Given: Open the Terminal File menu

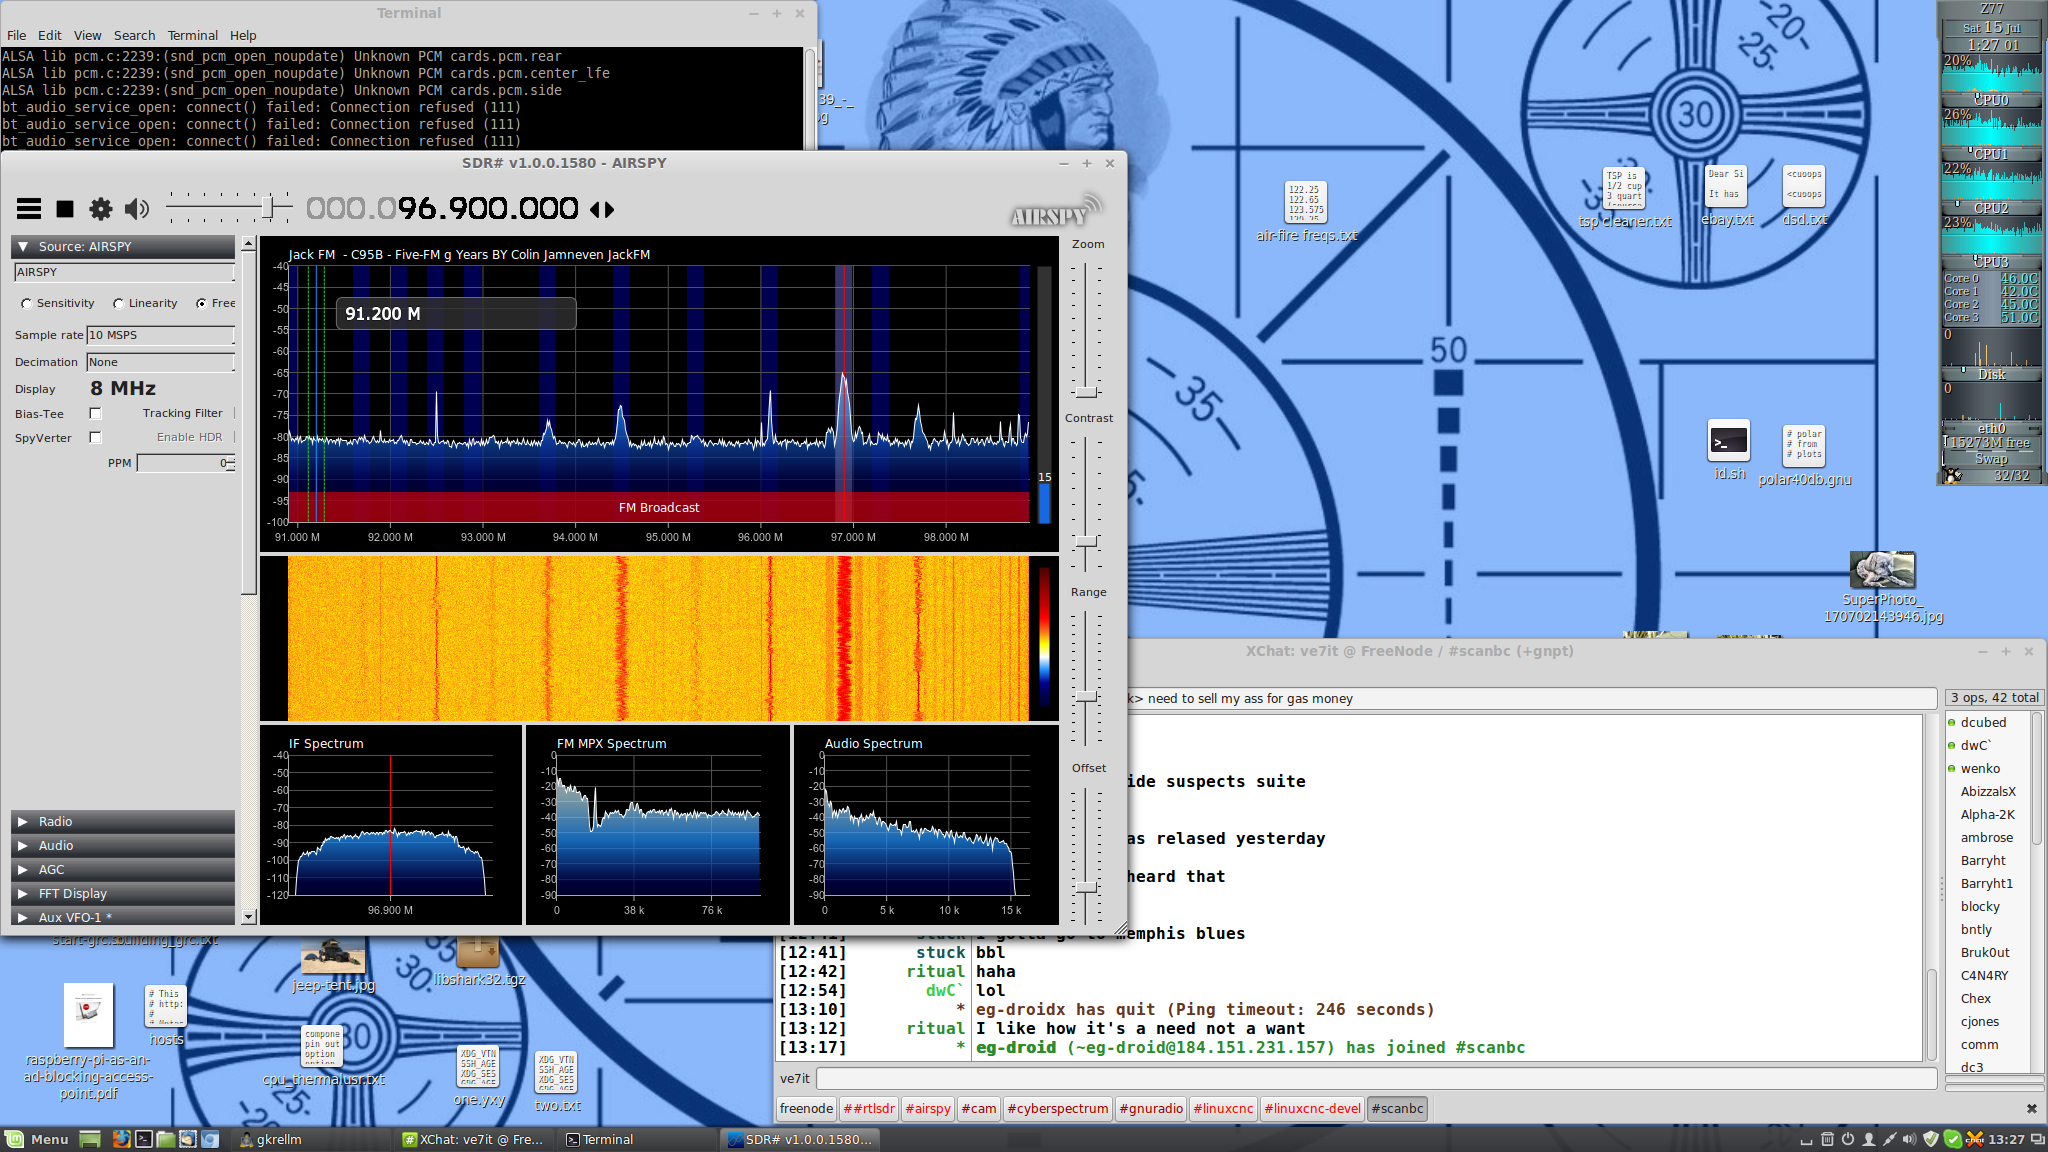Looking at the screenshot, I should pos(17,35).
